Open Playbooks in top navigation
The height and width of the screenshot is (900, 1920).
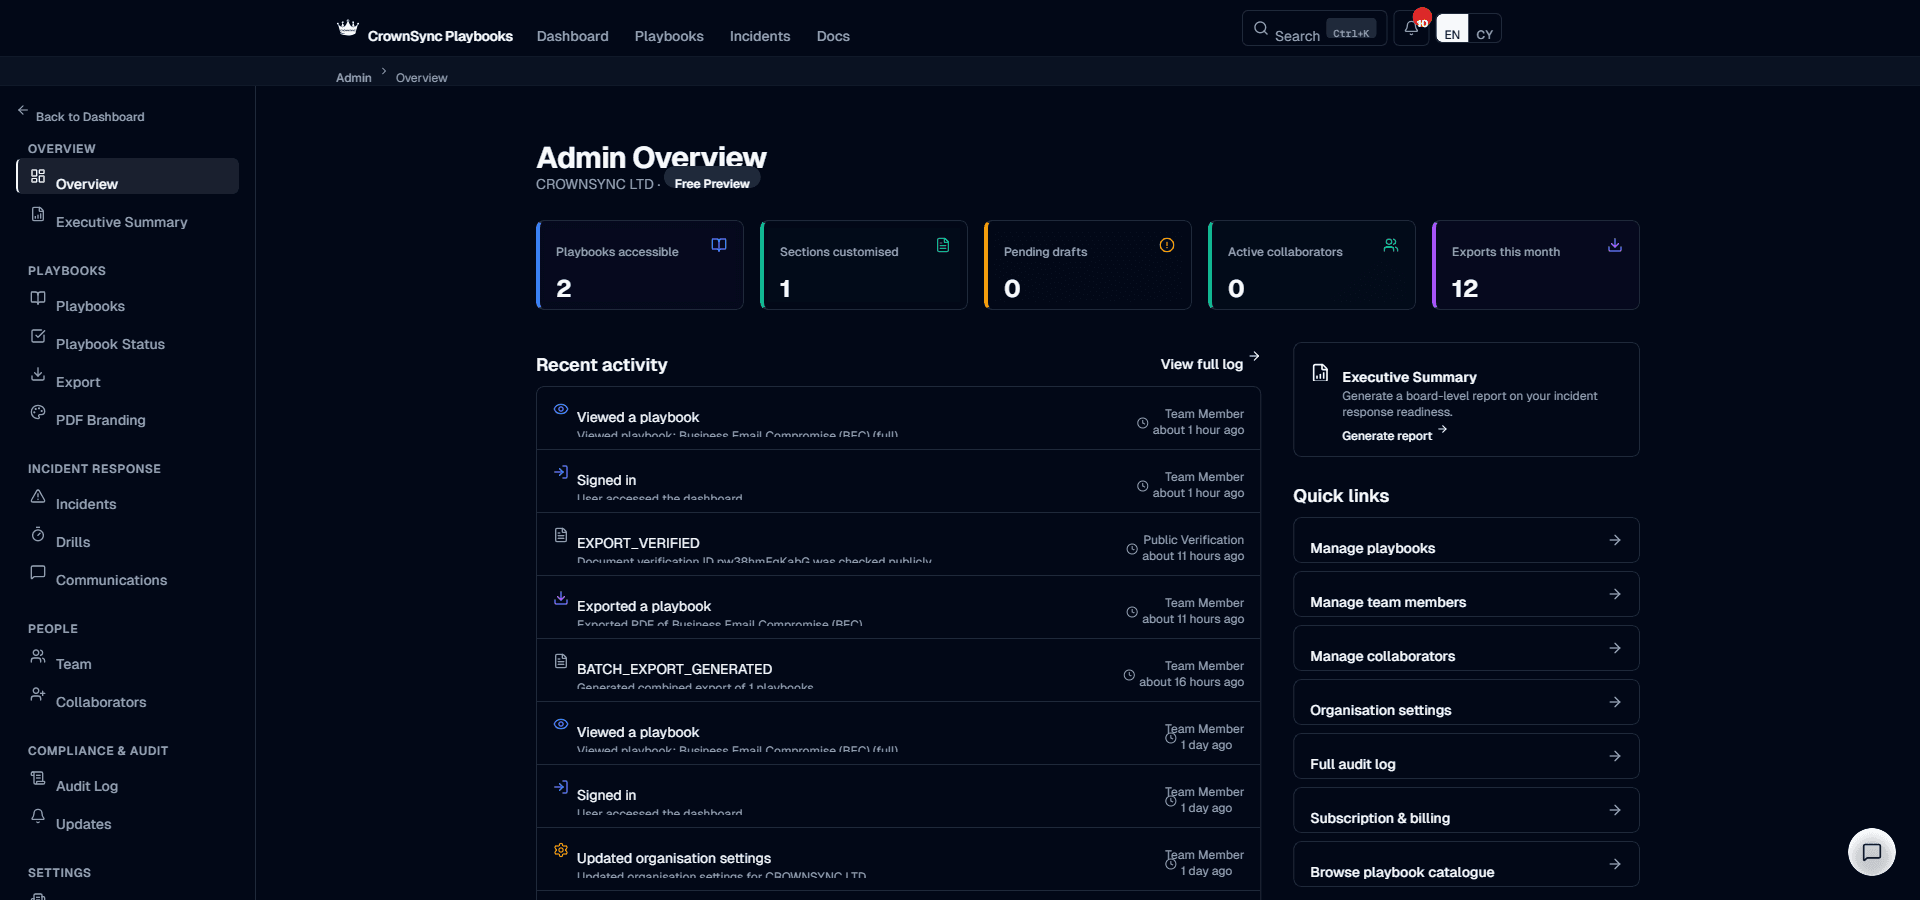pos(669,36)
